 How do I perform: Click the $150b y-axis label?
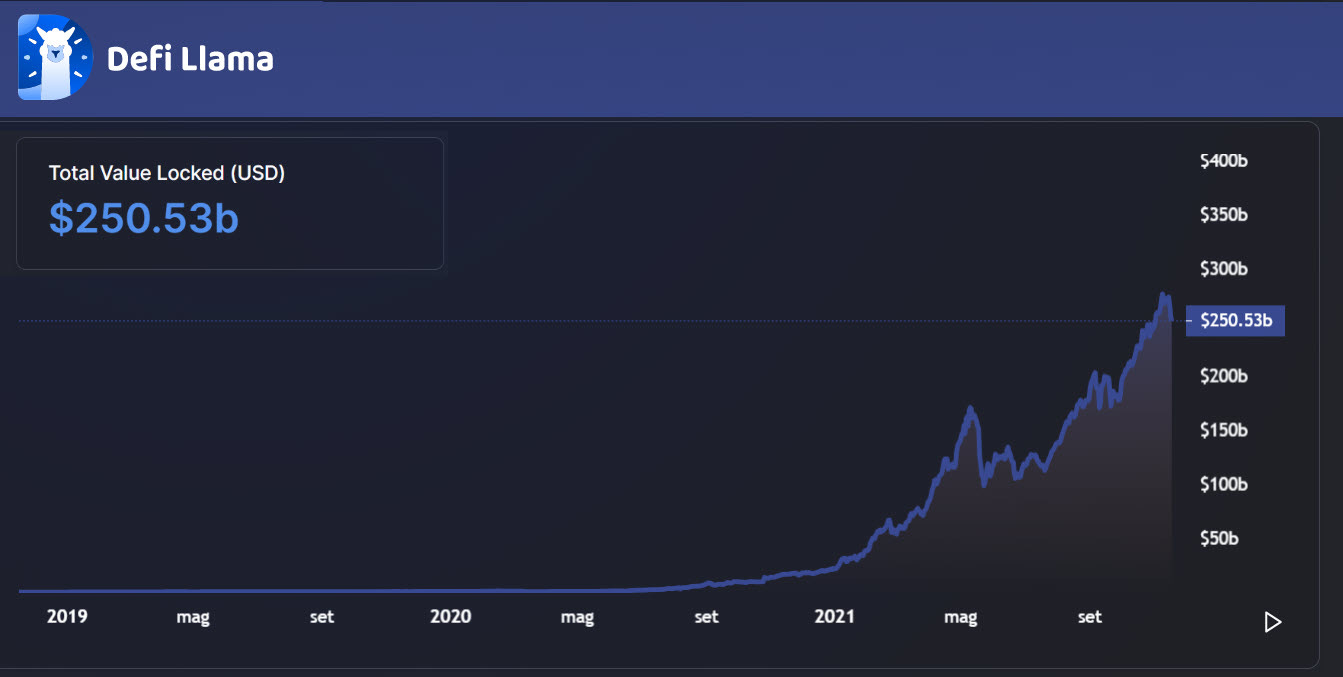point(1224,430)
